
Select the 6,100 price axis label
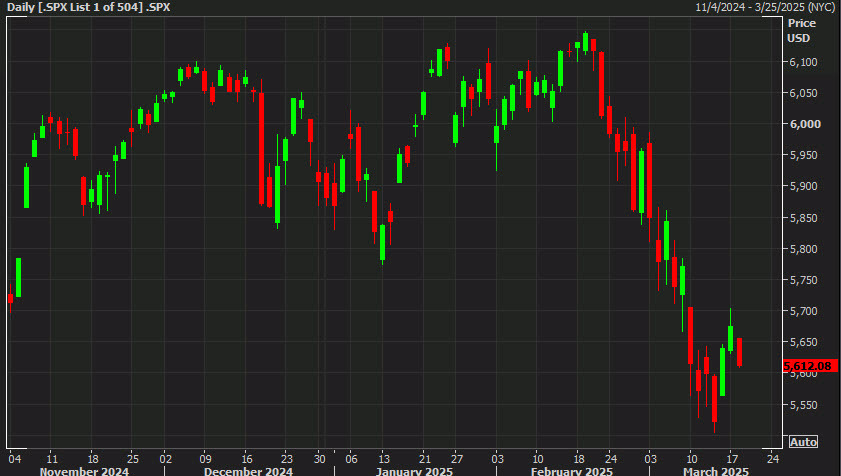click(x=803, y=62)
